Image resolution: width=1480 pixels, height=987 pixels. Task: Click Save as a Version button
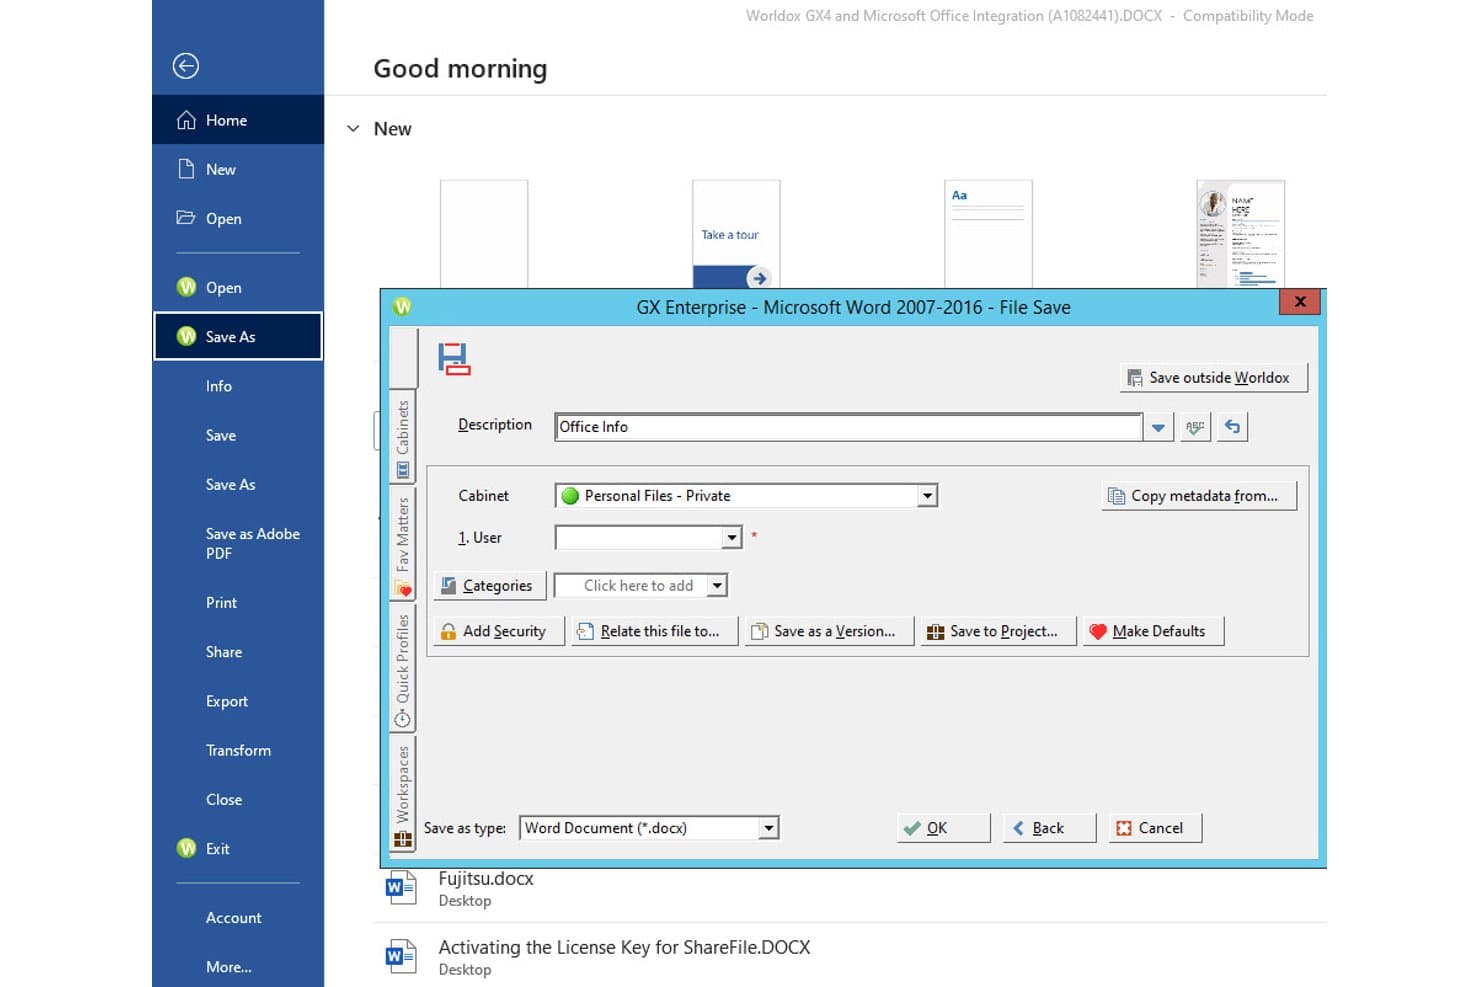click(829, 632)
